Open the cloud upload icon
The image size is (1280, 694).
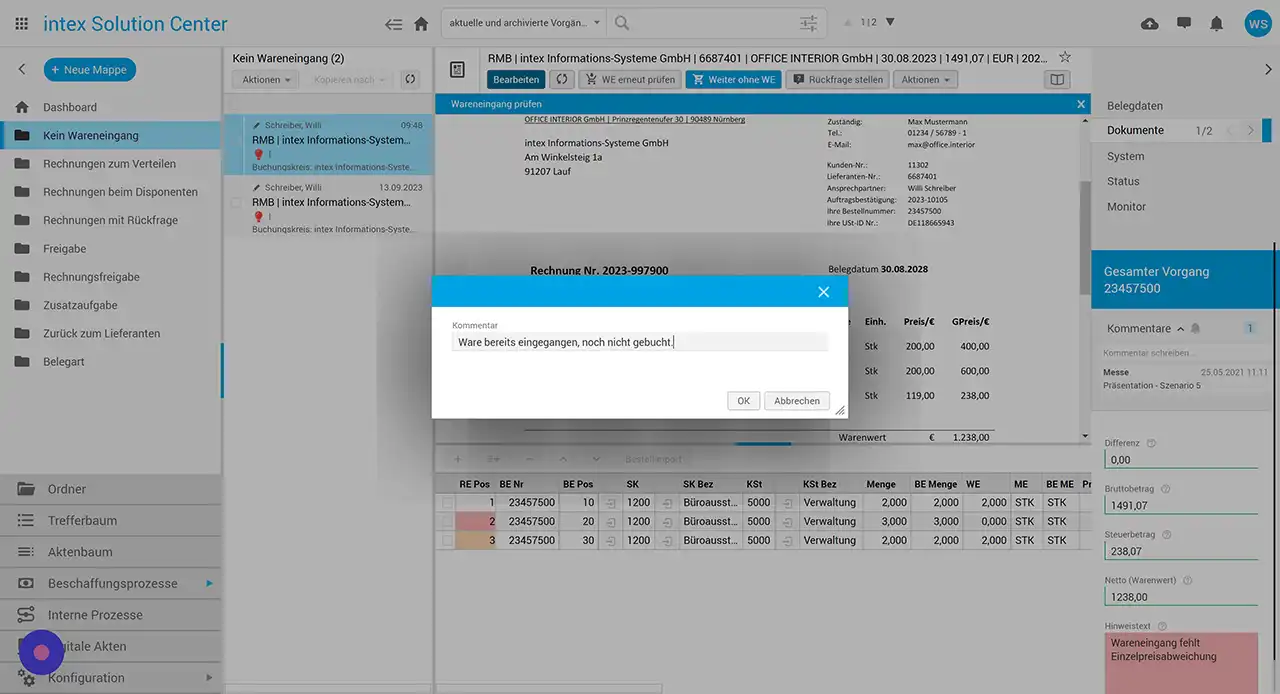click(x=1150, y=24)
